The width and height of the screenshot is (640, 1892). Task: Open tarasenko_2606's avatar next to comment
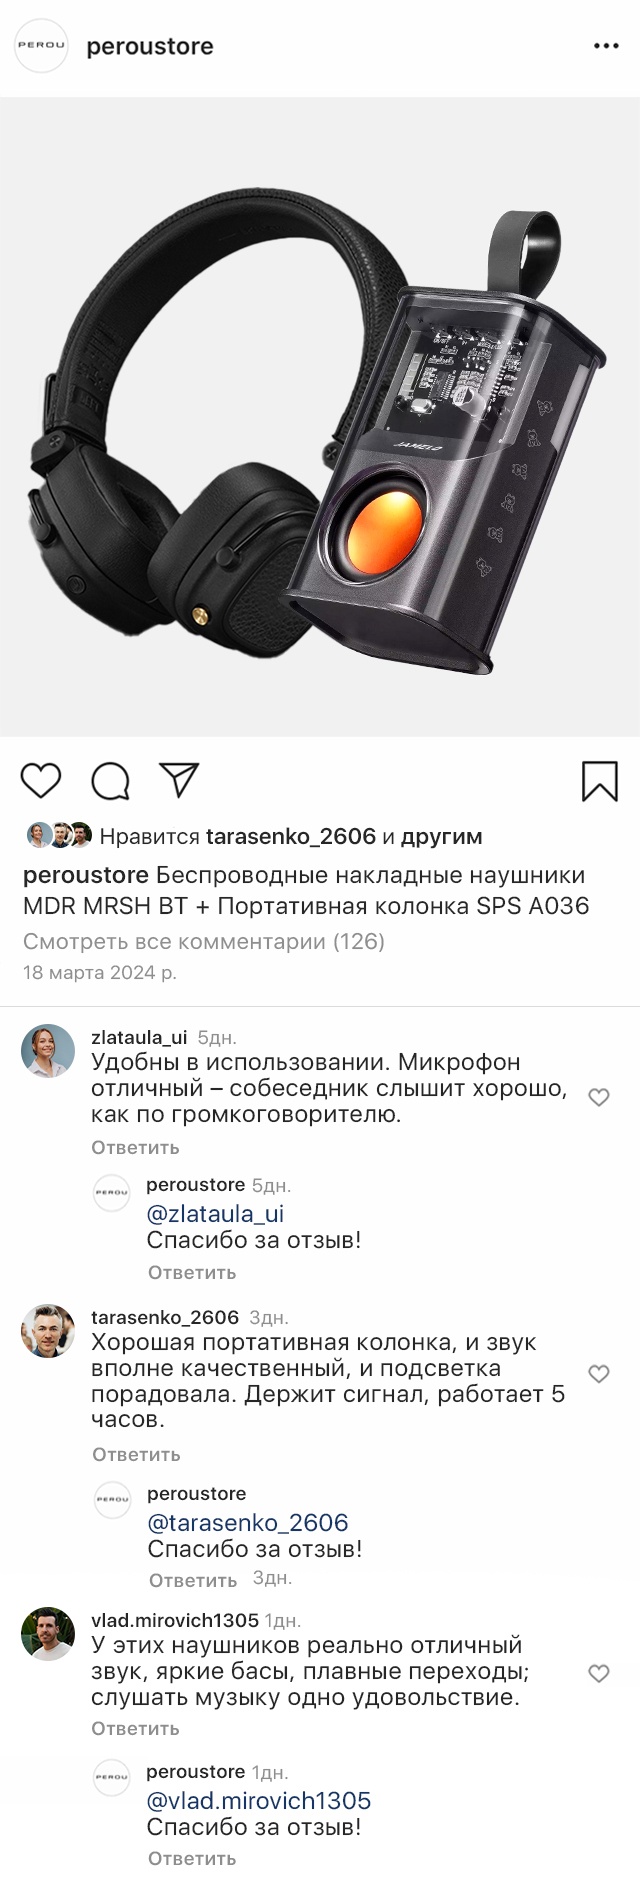pos(48,1331)
